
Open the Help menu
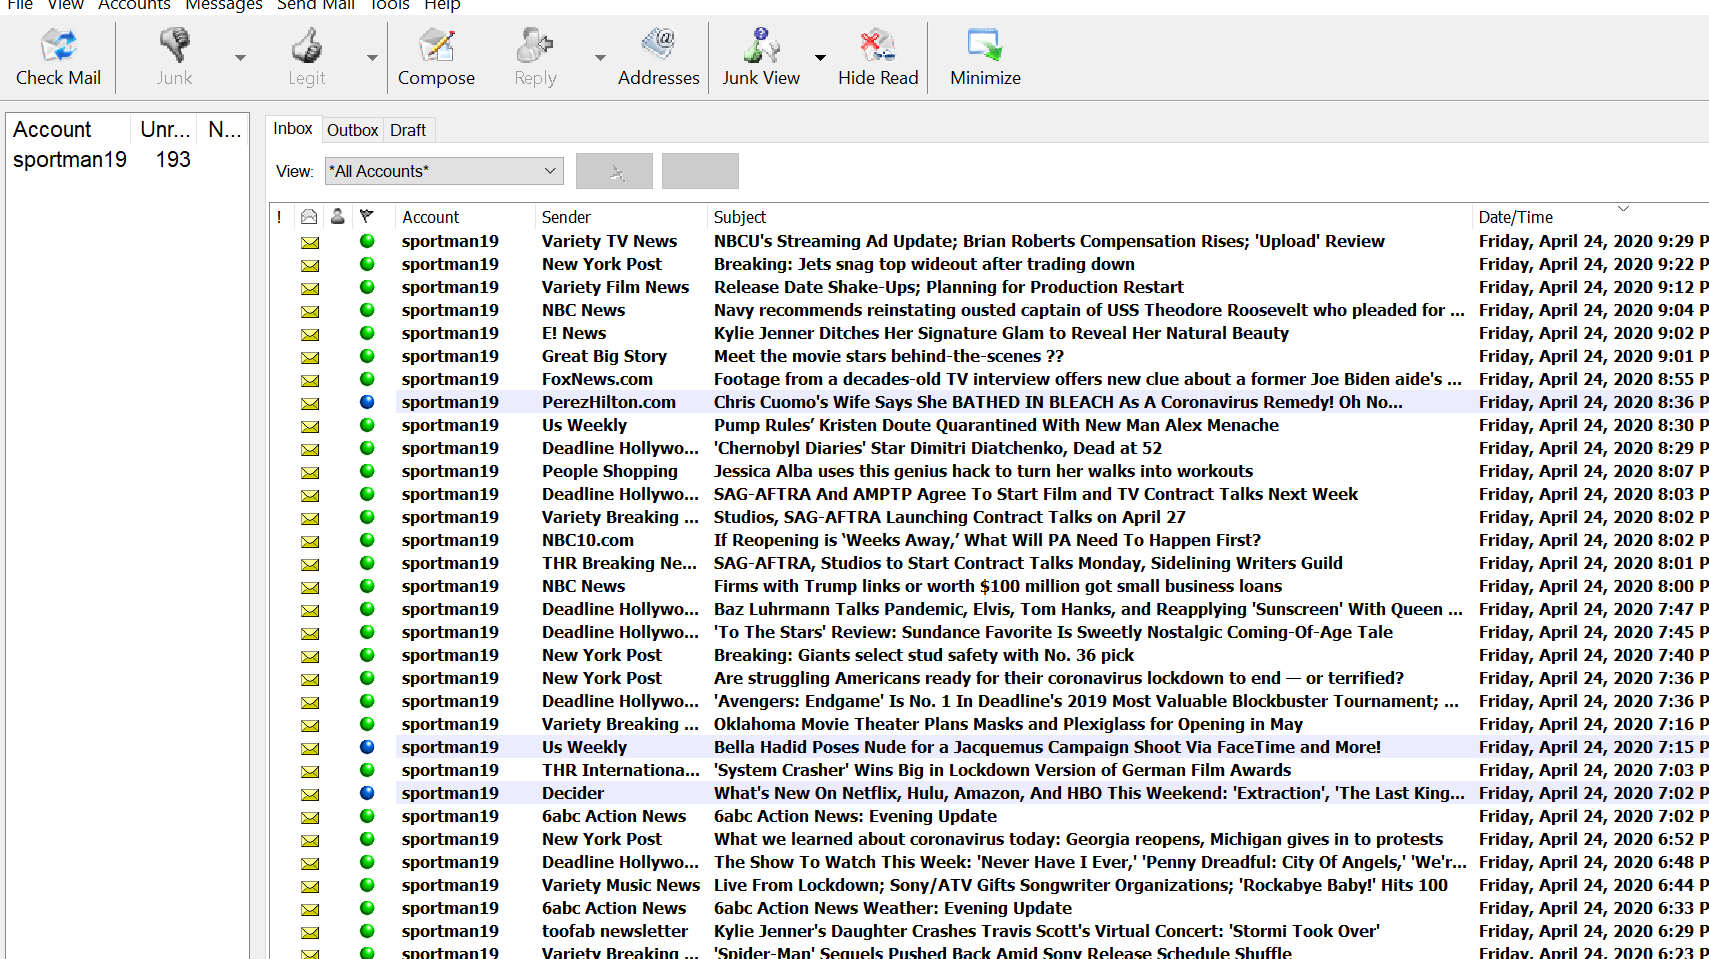point(442,5)
